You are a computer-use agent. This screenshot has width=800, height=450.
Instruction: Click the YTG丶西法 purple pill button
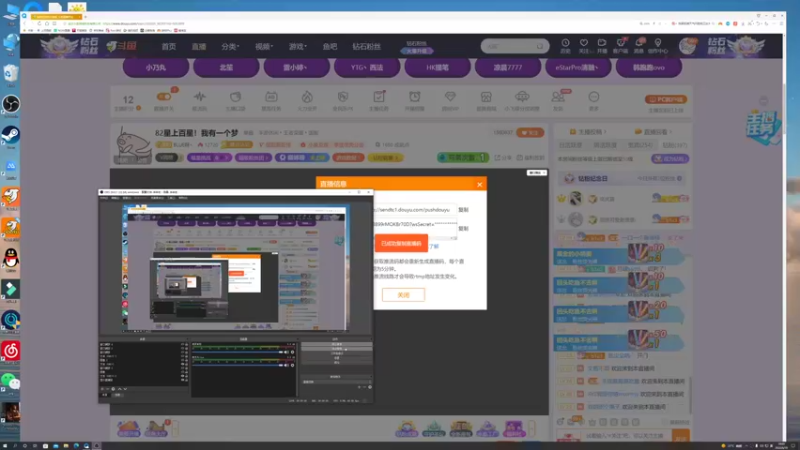367,67
